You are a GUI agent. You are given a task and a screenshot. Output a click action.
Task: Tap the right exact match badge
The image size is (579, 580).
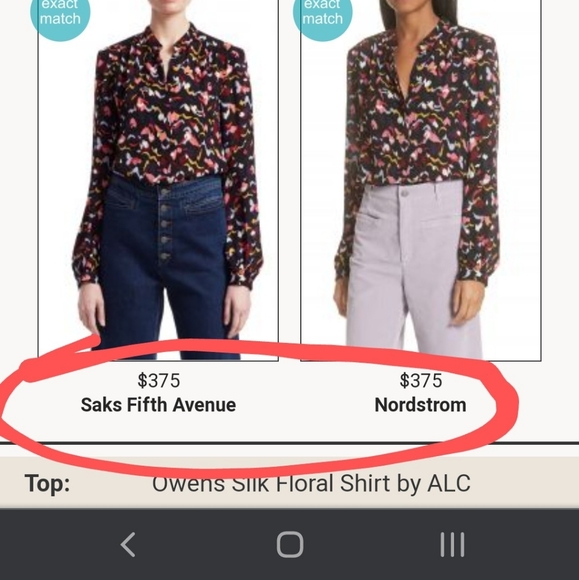(x=323, y=13)
